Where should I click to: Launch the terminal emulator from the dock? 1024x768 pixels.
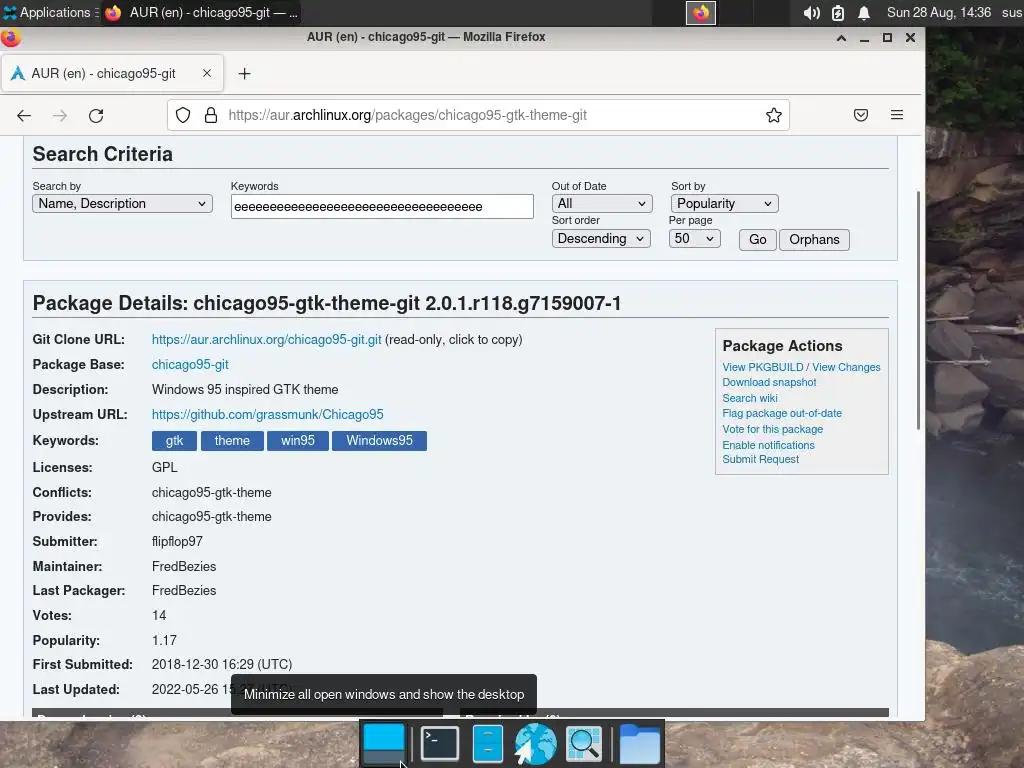(440, 744)
